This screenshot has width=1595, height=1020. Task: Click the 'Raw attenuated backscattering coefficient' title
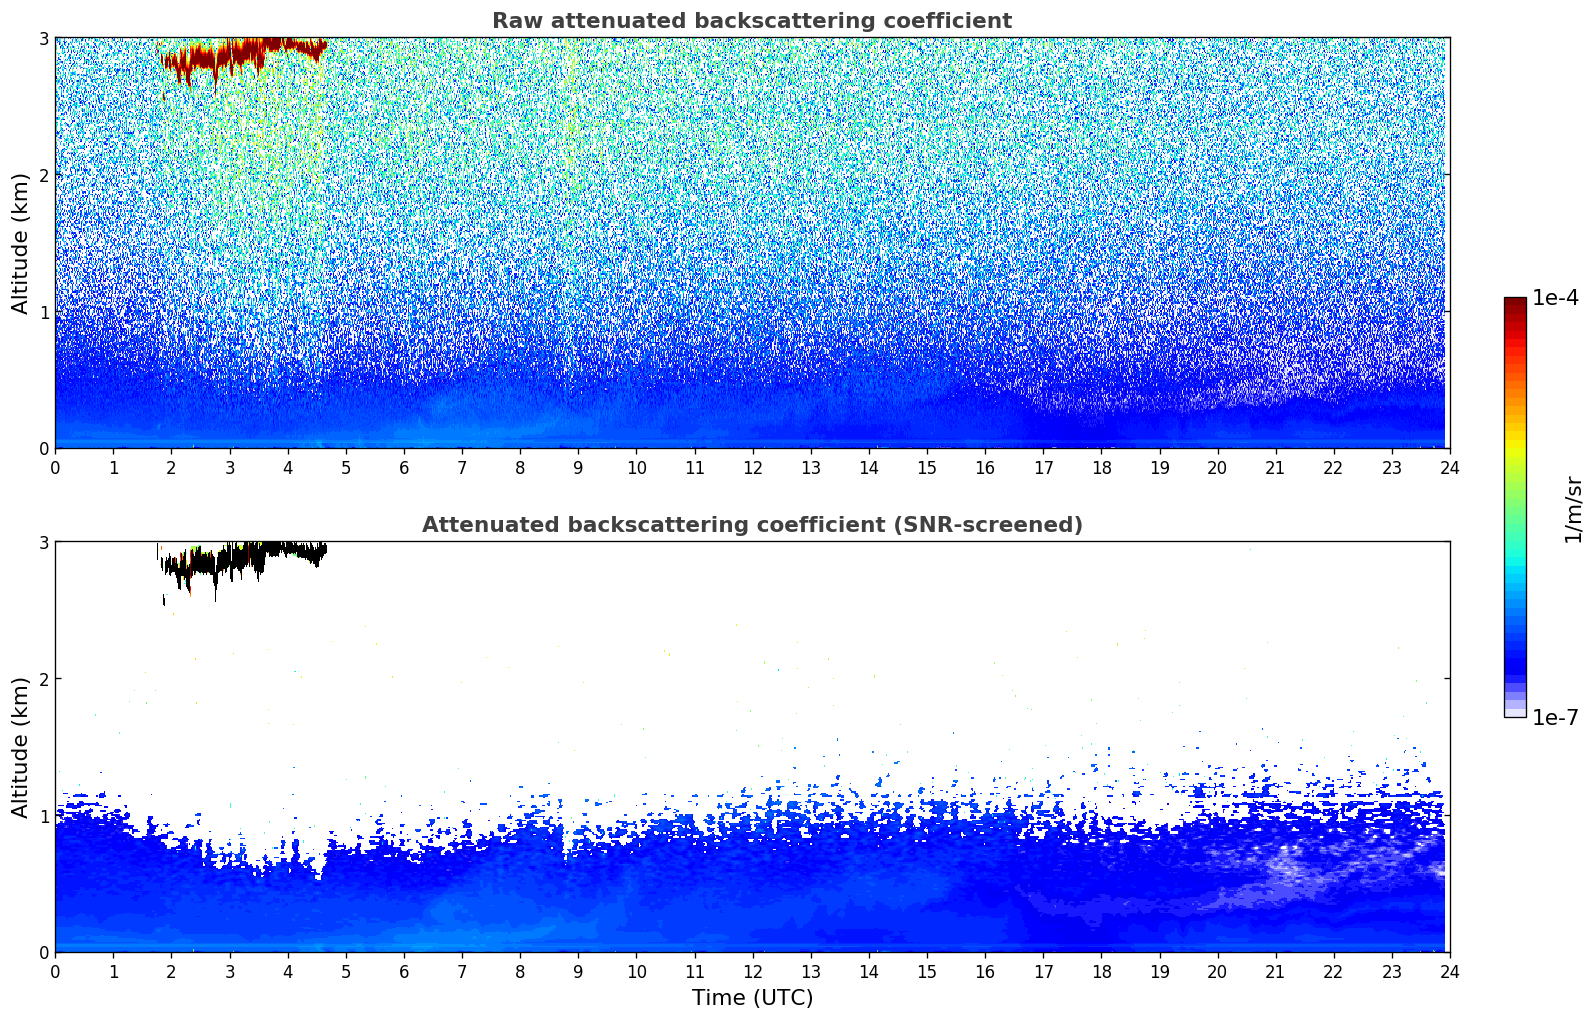[x=752, y=21]
